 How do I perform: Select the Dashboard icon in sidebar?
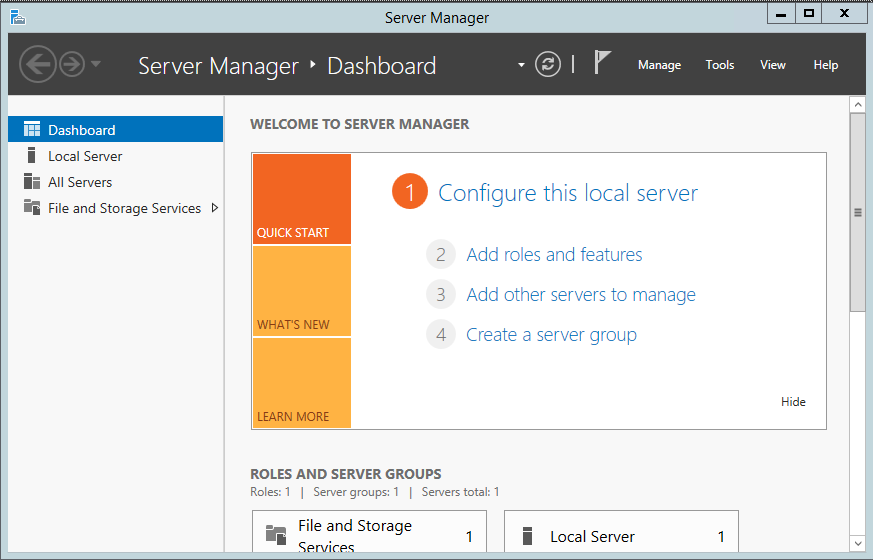pyautogui.click(x=32, y=130)
